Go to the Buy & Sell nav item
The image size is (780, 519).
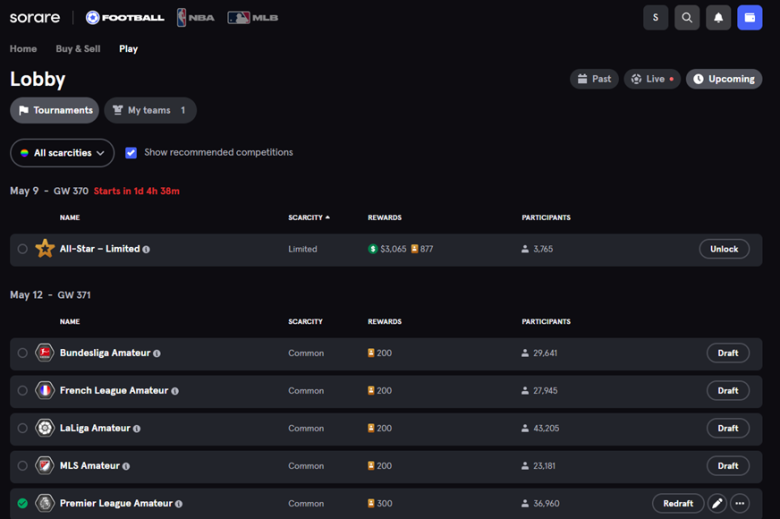tap(78, 49)
